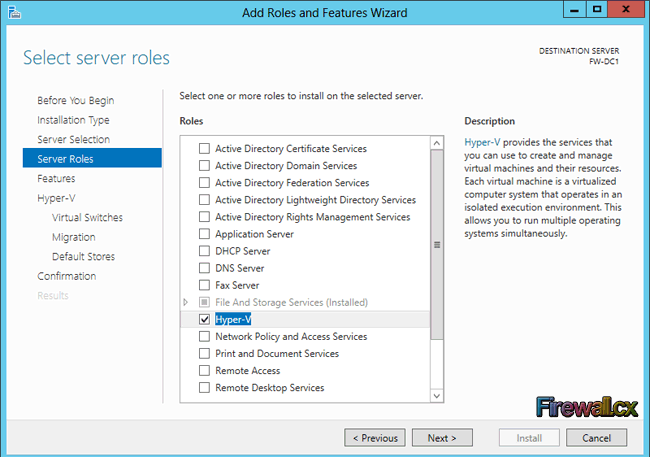Viewport: 650px width, 457px height.
Task: Tick the Active Directory Lightweight Directory Services checkbox
Action: pos(204,199)
